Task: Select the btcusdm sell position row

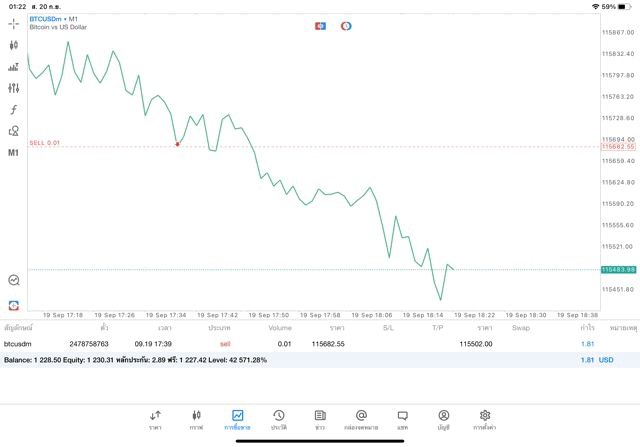Action: point(300,344)
